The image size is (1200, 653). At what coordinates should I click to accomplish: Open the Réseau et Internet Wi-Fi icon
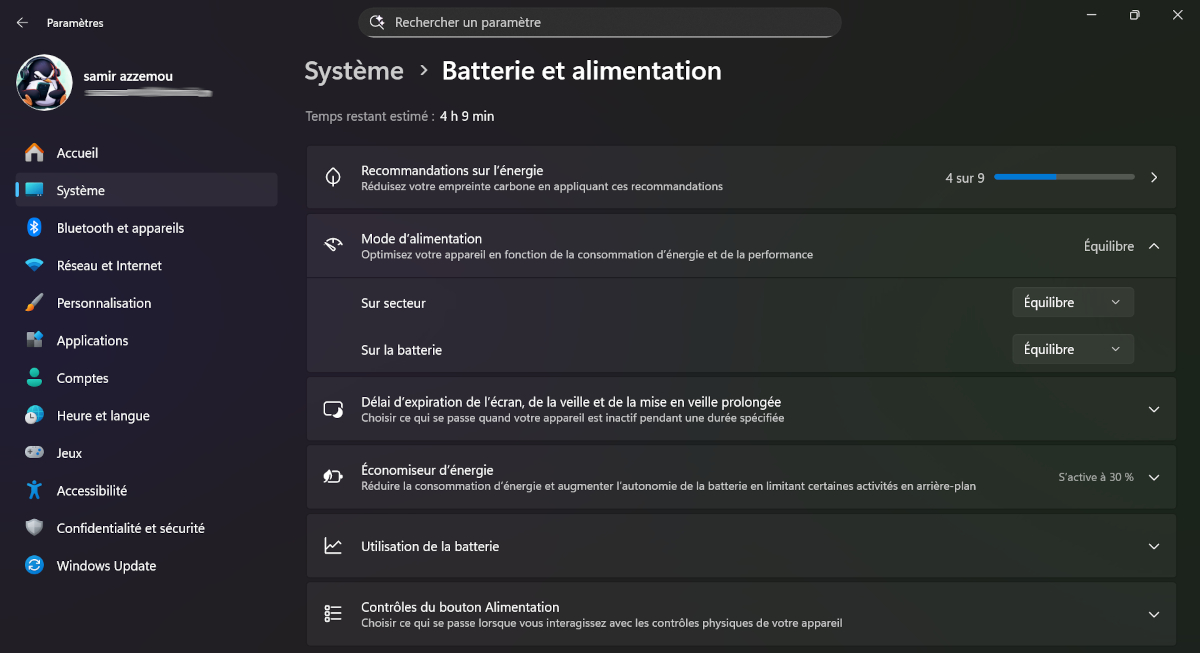34,266
